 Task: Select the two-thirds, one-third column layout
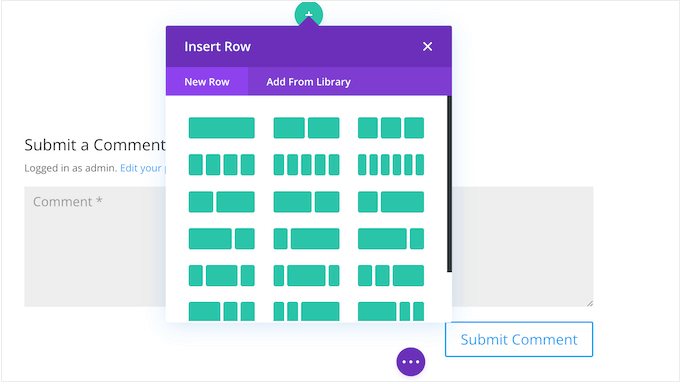tap(222, 239)
